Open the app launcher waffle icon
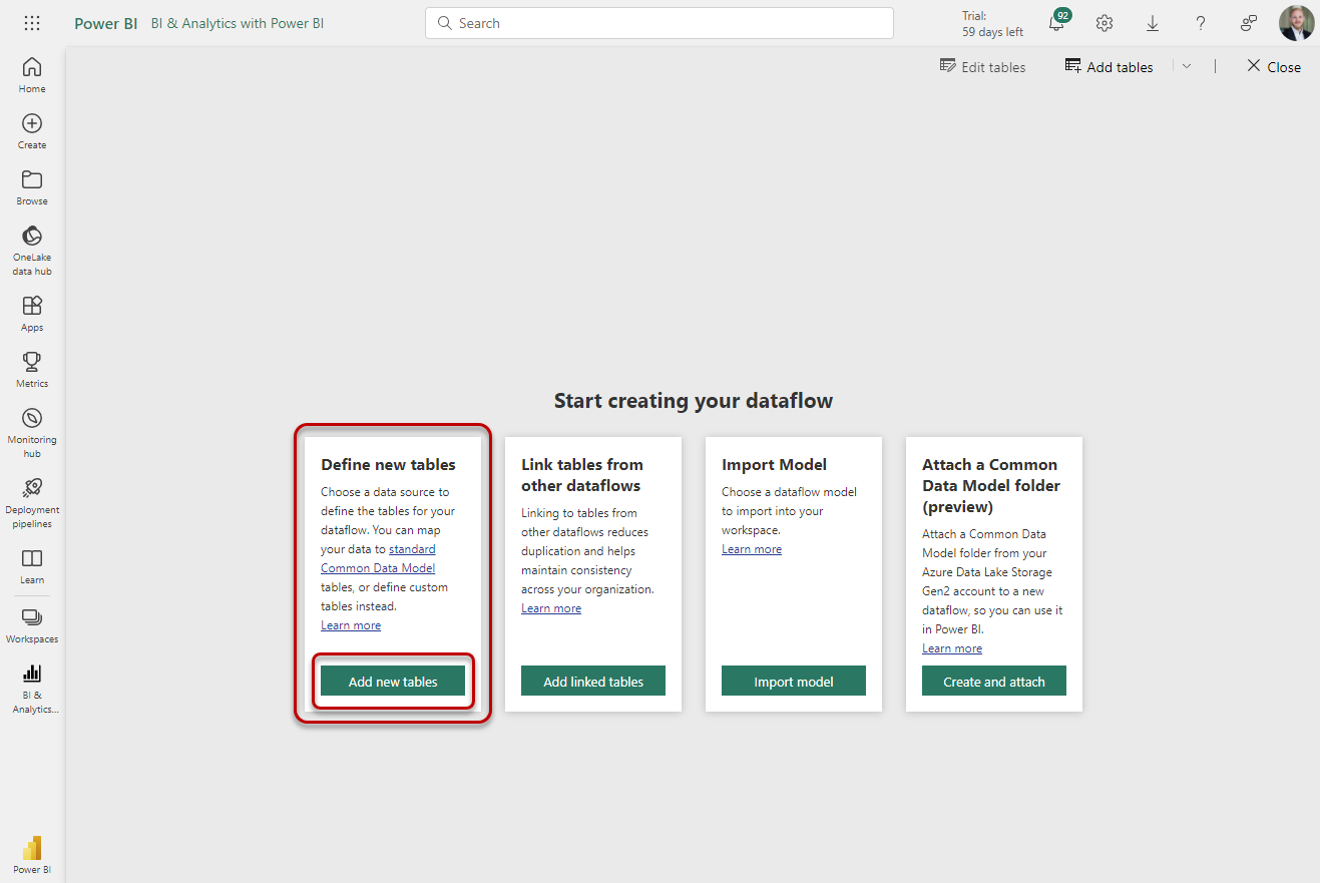The width and height of the screenshot is (1320, 883). 32,23
